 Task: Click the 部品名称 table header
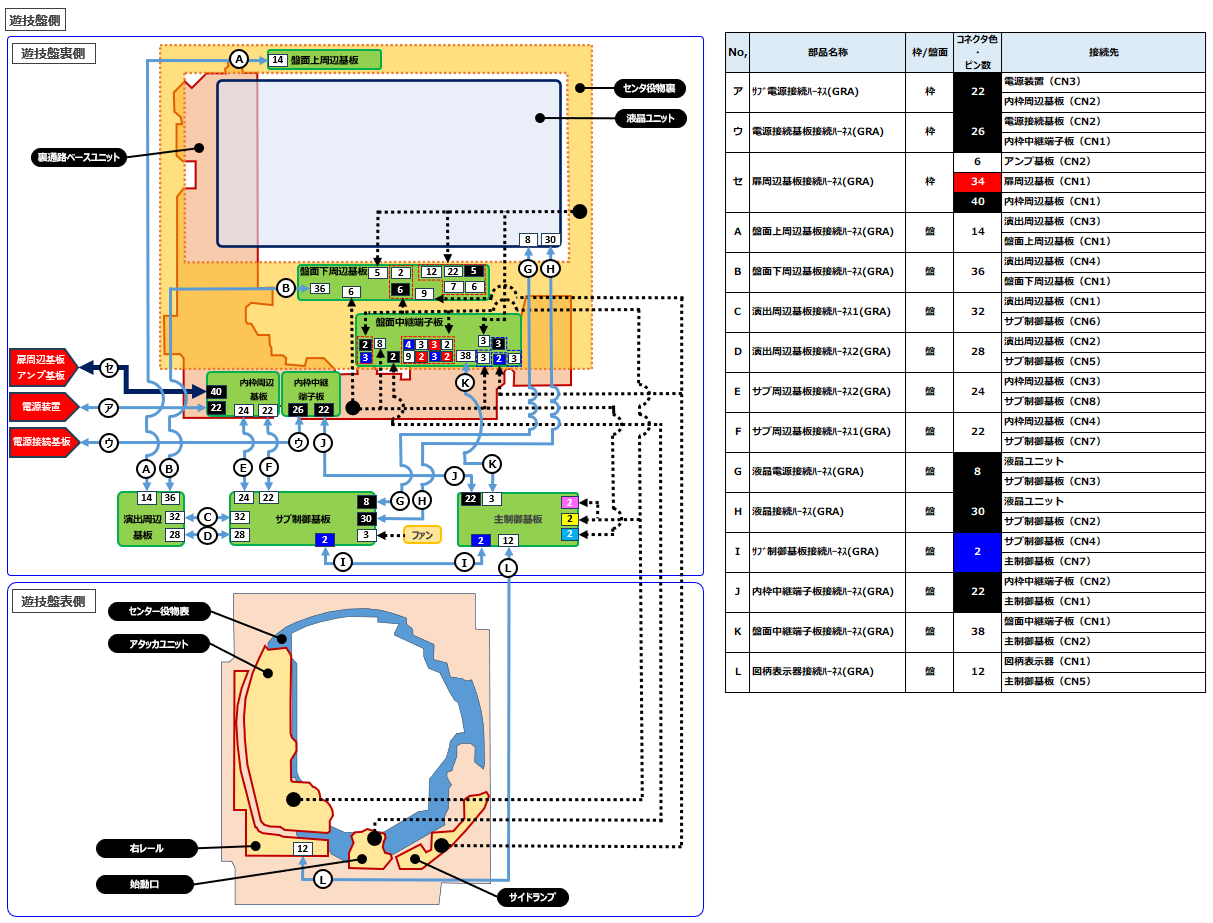828,52
